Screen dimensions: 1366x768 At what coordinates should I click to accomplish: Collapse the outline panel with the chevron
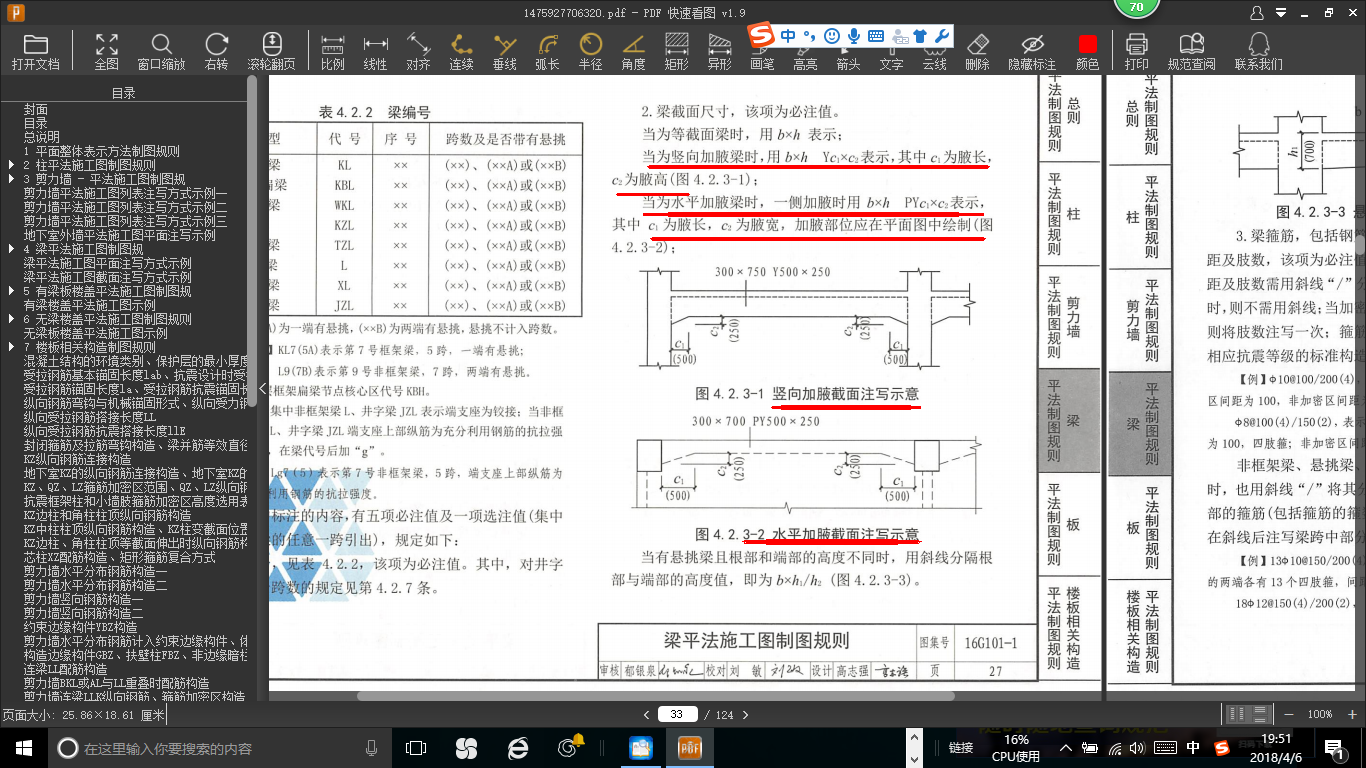[263, 388]
